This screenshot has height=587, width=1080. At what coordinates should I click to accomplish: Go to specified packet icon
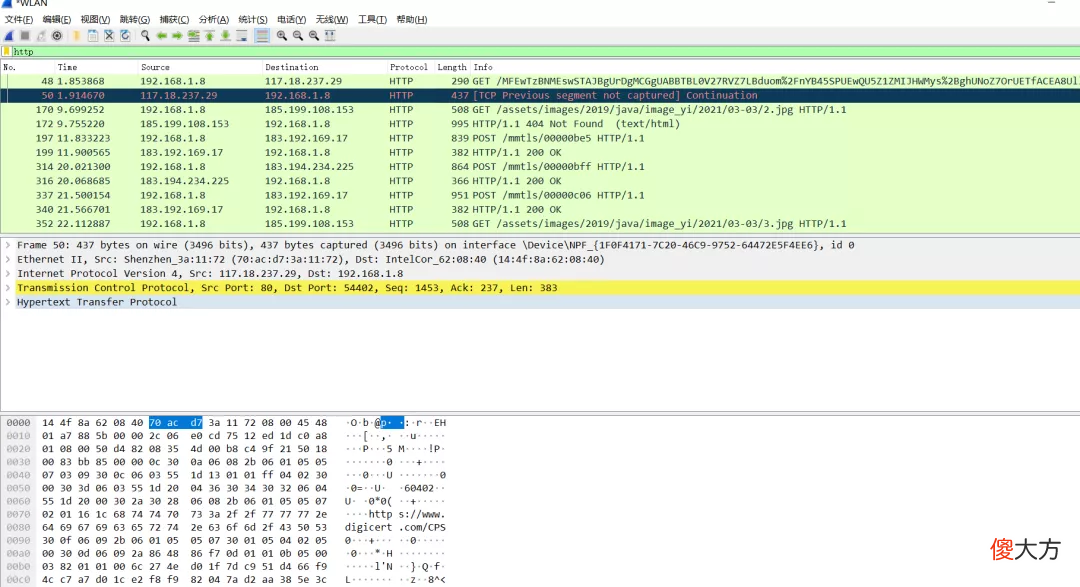click(x=194, y=36)
